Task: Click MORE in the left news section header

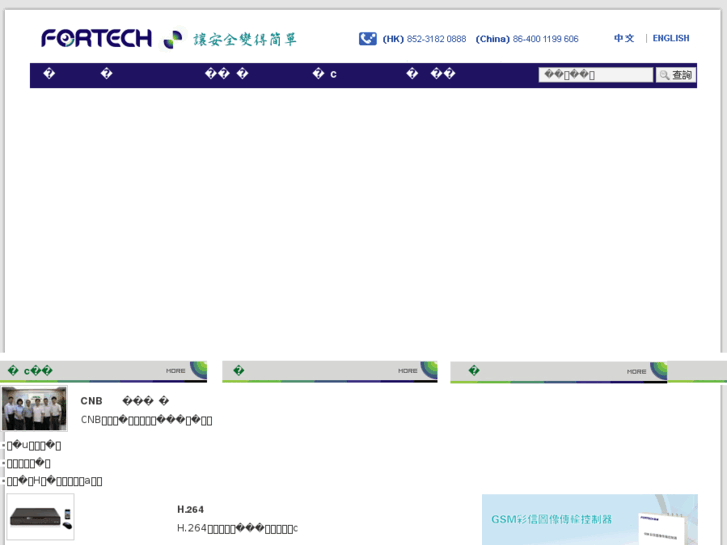Action: pos(175,371)
